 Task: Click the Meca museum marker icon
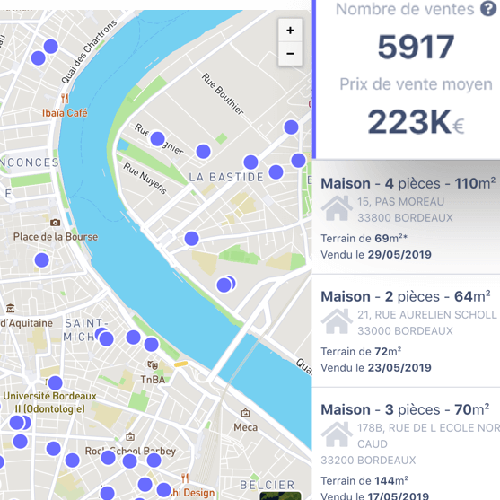click(x=246, y=413)
